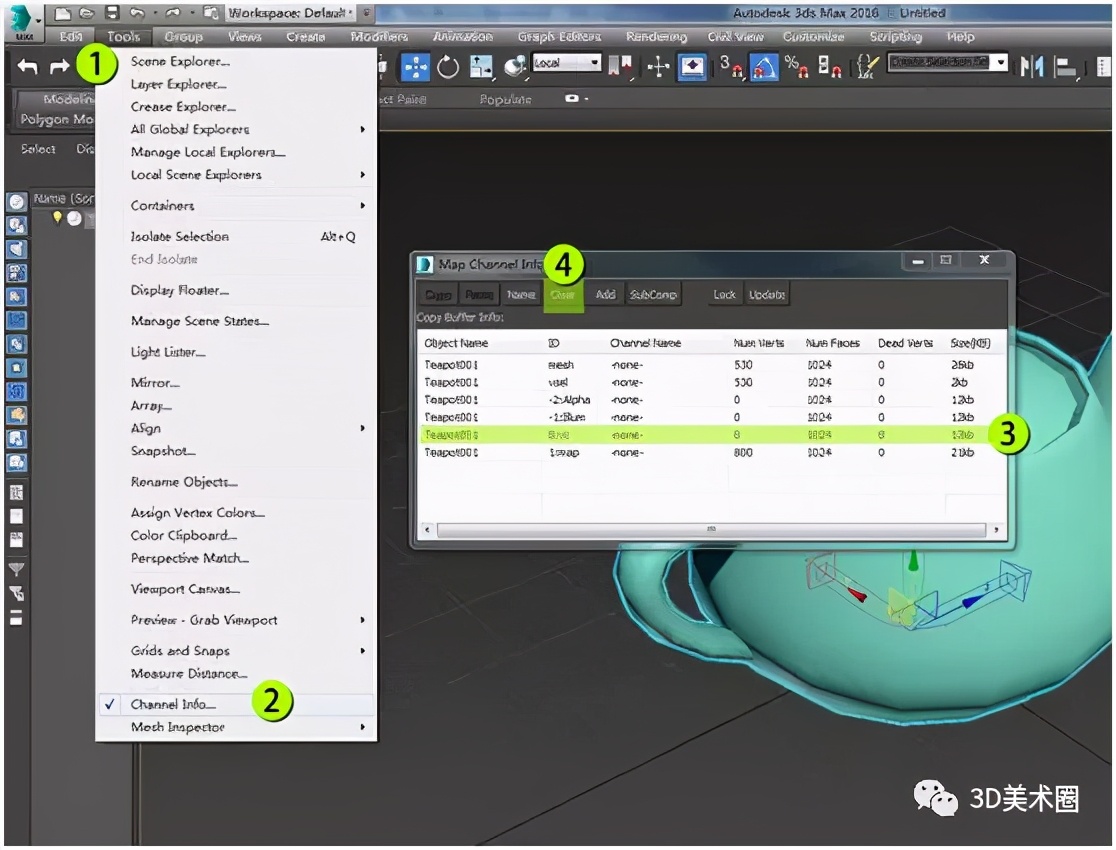The image size is (1116, 850).
Task: Choose Scene Explorer from Tools menu
Action: coord(175,61)
